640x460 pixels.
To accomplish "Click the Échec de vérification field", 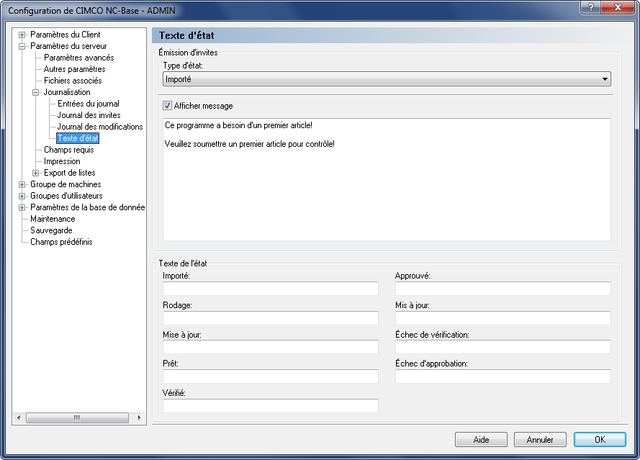I will pos(503,347).
